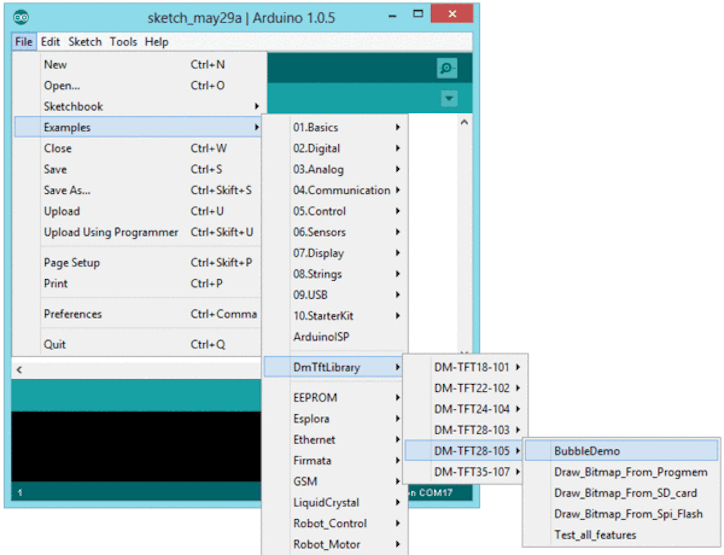Viewport: 724px width, 555px height.
Task: Close the Arduino window
Action: pos(454,15)
